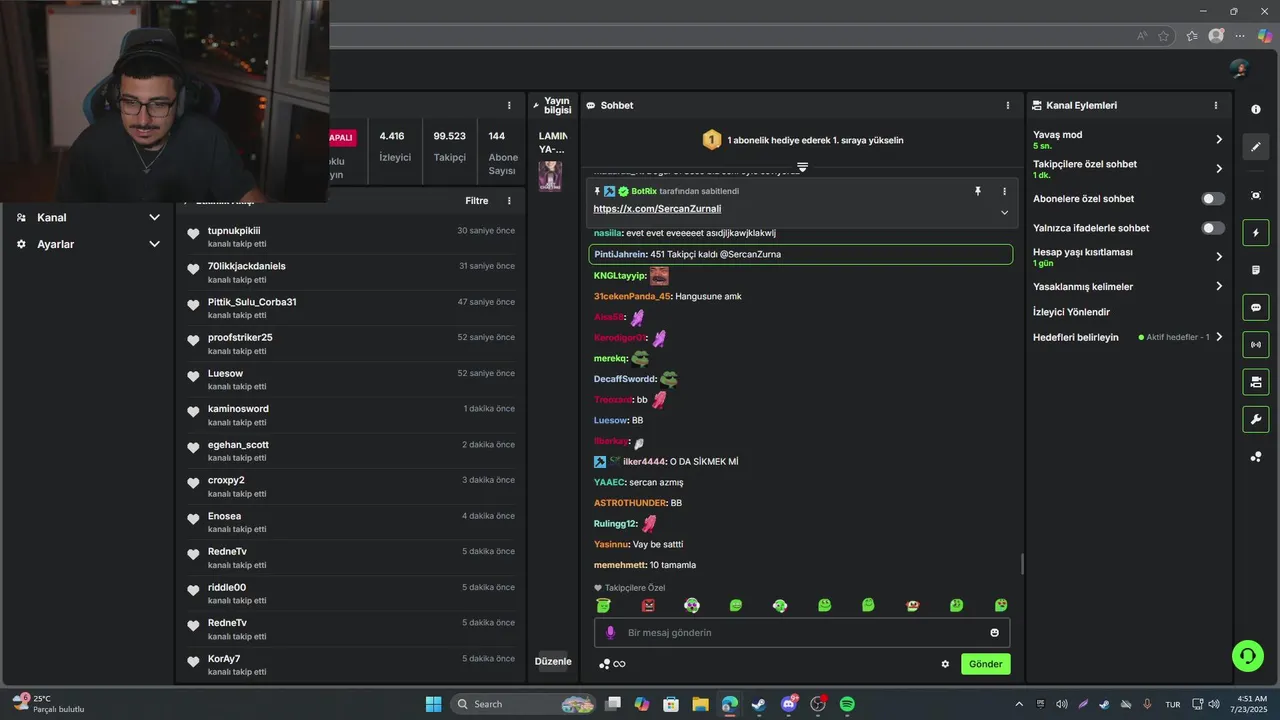Click username iiker4444 in chat

(x=644, y=462)
